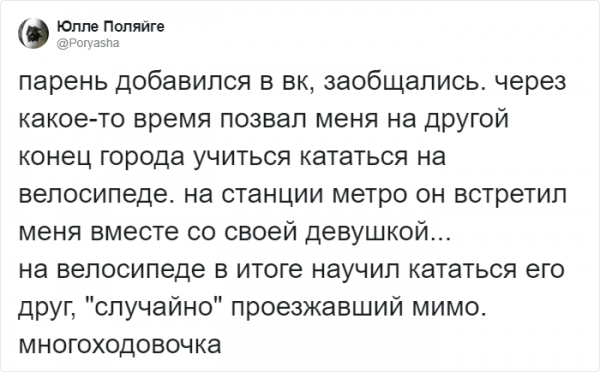Click the word "итоге" in the tweet
600x372 pixels.
270,270
